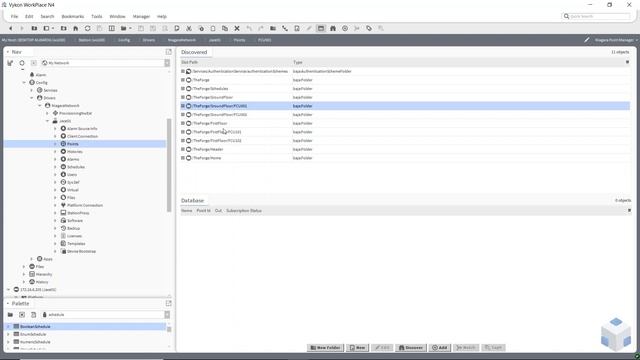Click the Cut scissors icon in toolbar
The height and width of the screenshot is (360, 640).
click(x=189, y=29)
